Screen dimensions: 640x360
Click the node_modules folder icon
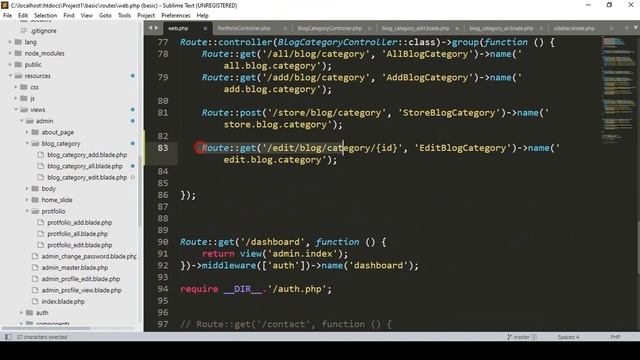click(x=18, y=53)
